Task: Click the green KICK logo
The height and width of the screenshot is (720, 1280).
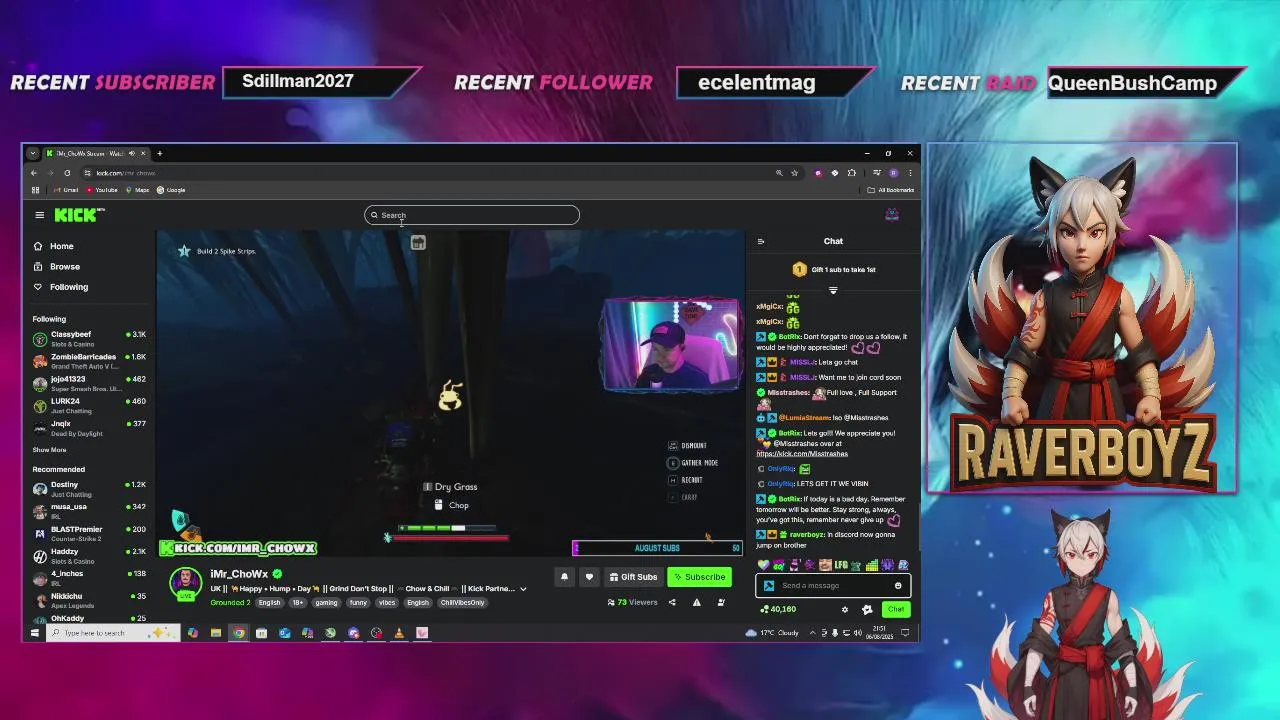Action: tap(78, 215)
